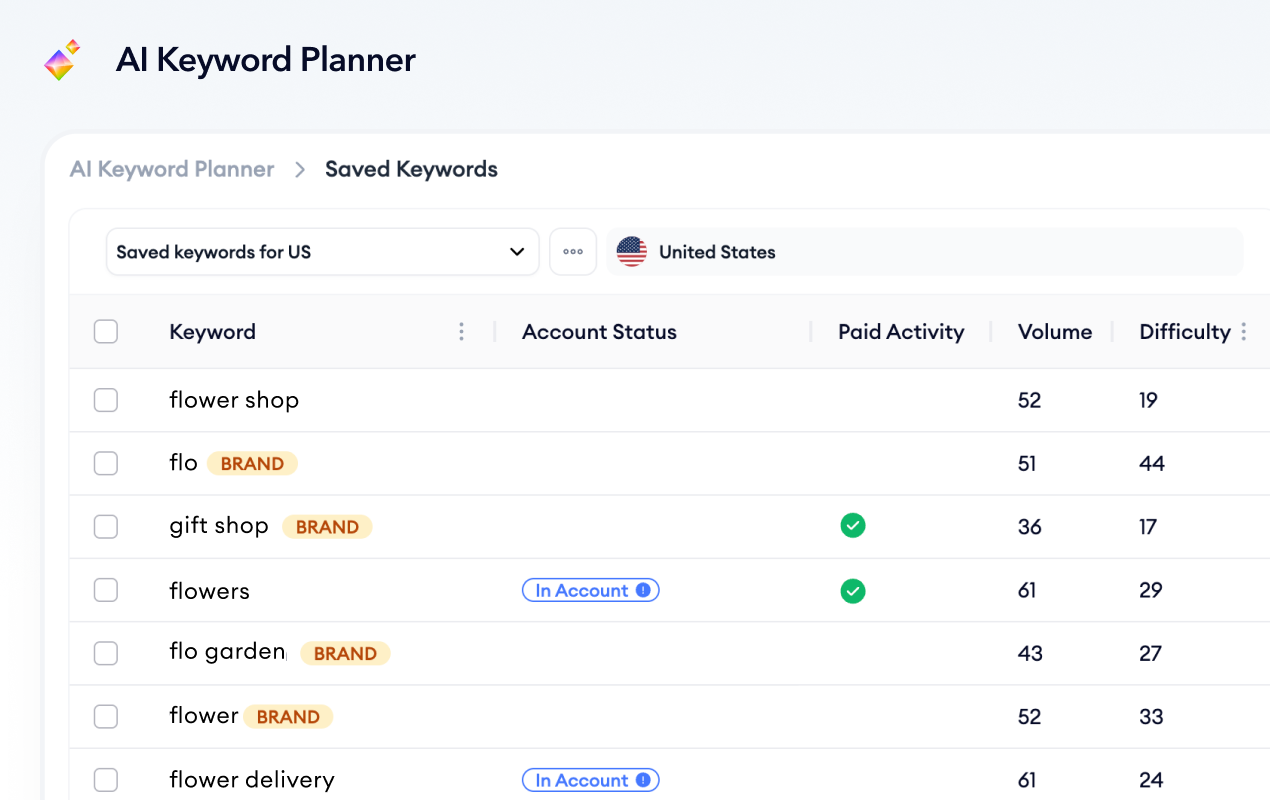Sort by Account Status column header
The width and height of the screenshot is (1270, 800).
coord(599,332)
